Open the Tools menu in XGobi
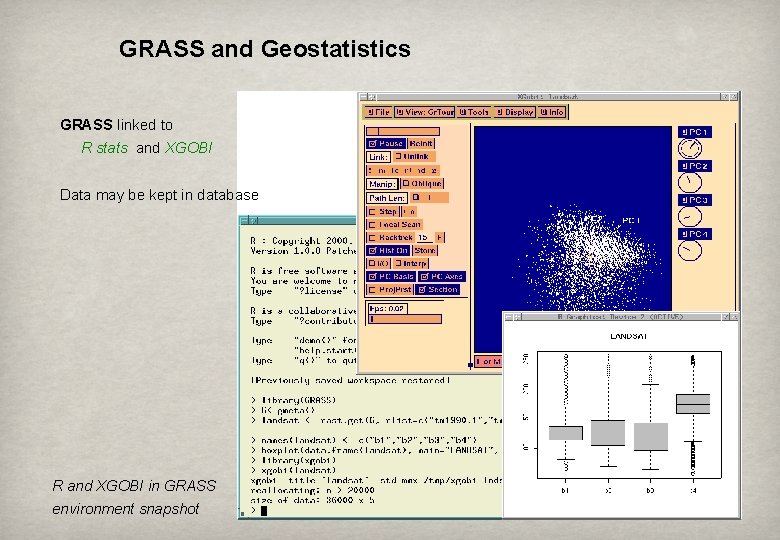The height and width of the screenshot is (540, 780). [x=474, y=112]
